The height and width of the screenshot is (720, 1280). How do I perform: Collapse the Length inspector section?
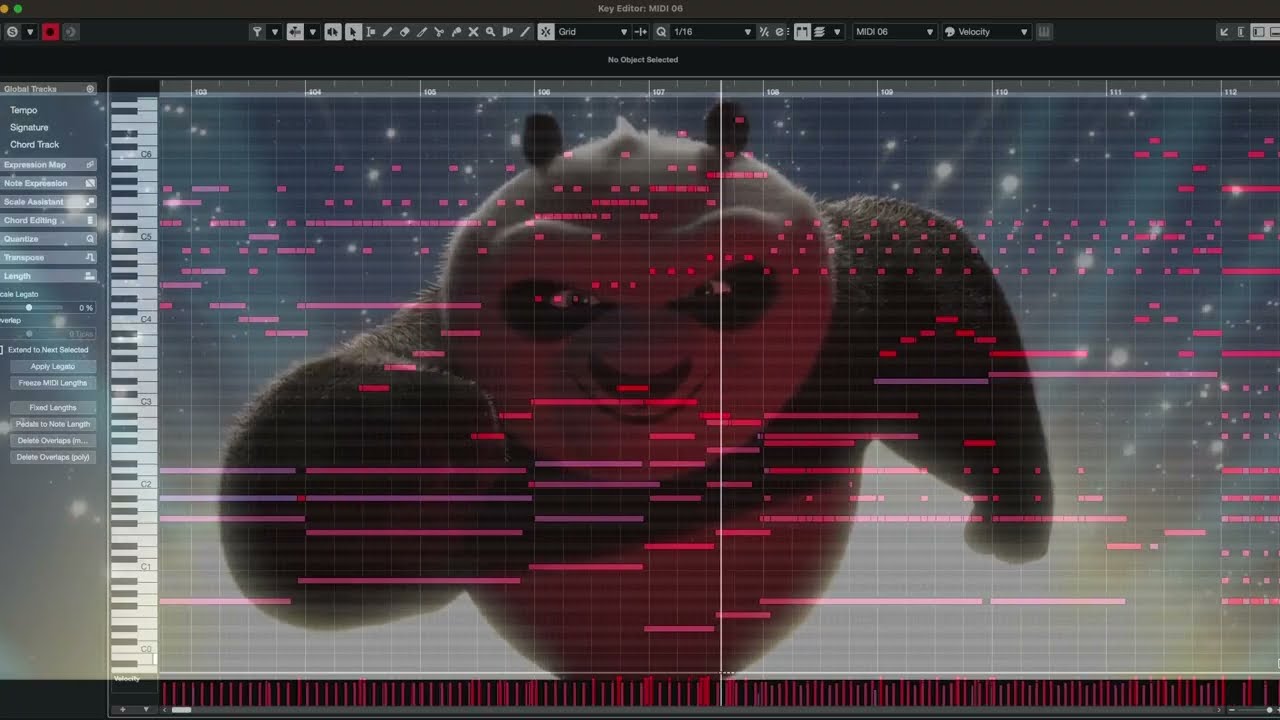coord(48,276)
